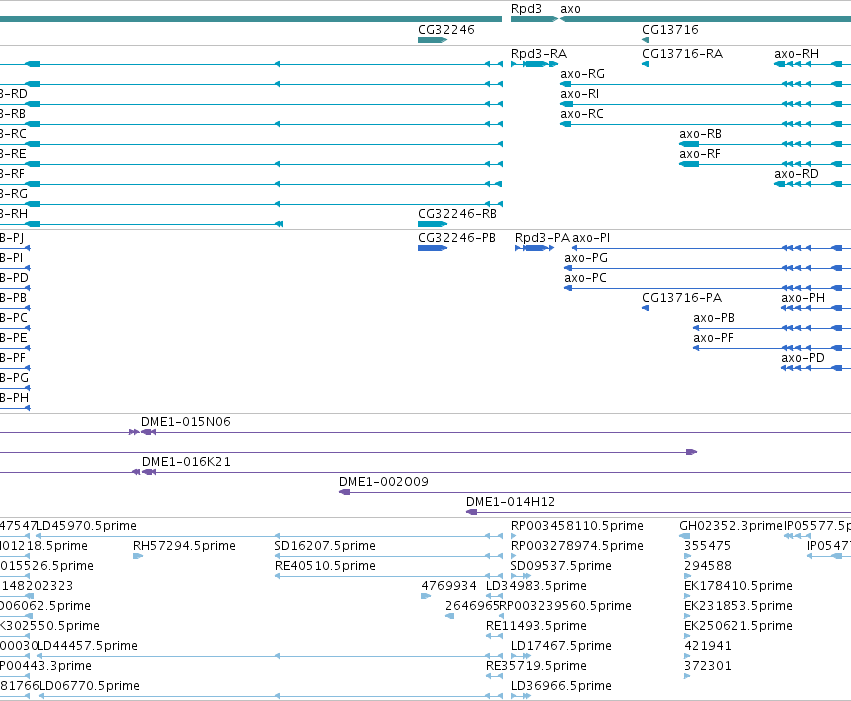Click the CG13716-RA transcript label
The height and width of the screenshot is (701, 851).
click(x=682, y=54)
